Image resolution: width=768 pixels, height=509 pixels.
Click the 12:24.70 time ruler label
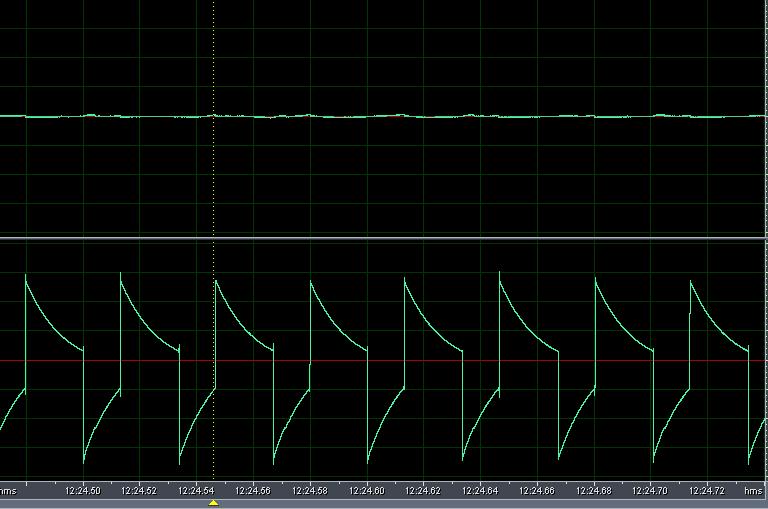pos(650,490)
